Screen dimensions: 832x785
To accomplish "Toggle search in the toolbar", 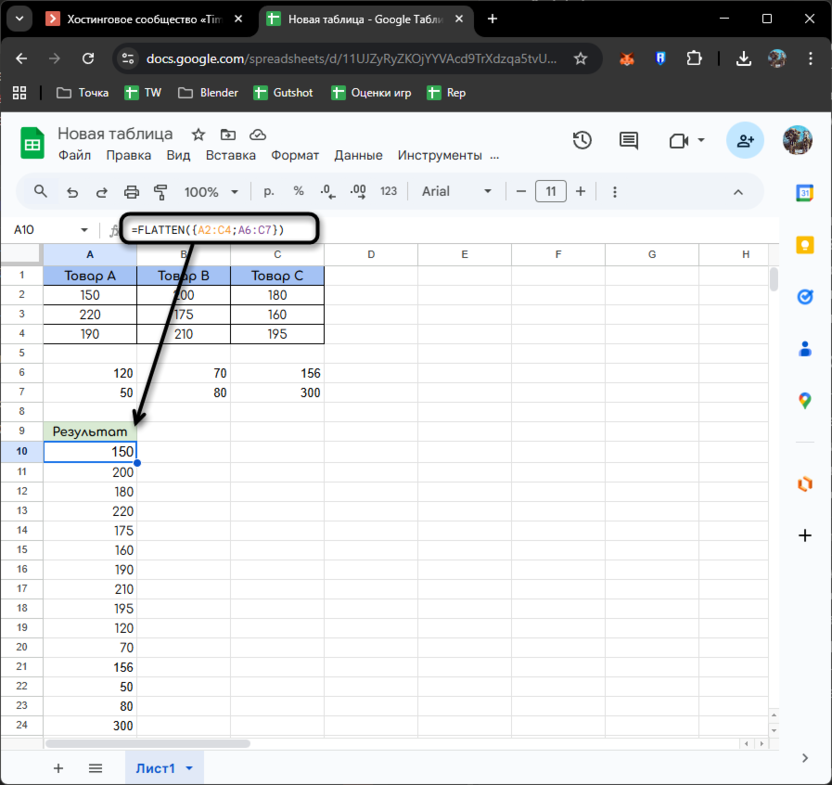I will 40,191.
